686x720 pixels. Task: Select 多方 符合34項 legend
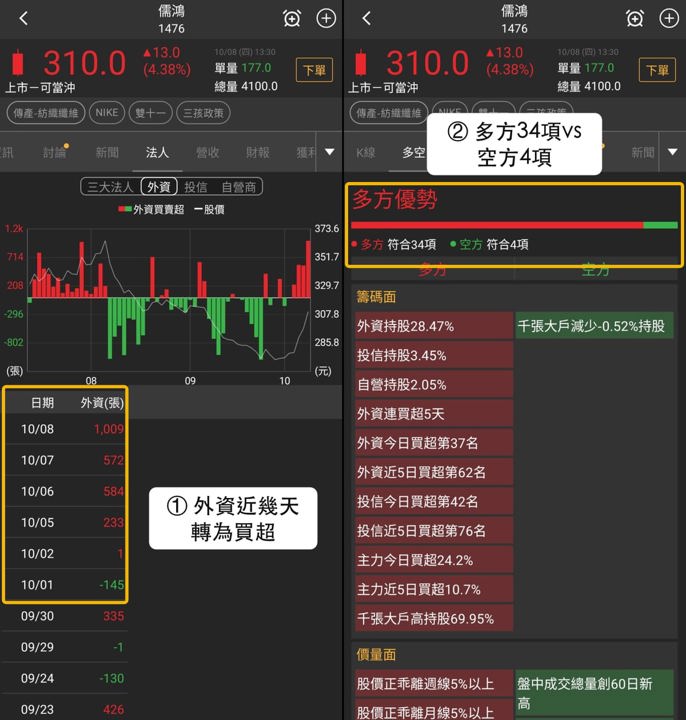tap(394, 244)
